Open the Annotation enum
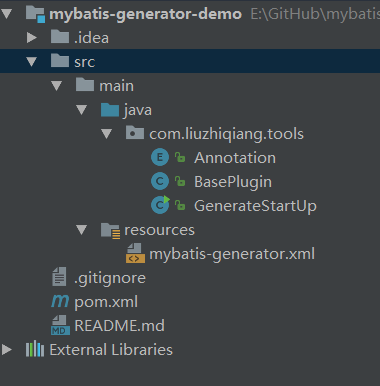The image size is (380, 386). coord(235,158)
